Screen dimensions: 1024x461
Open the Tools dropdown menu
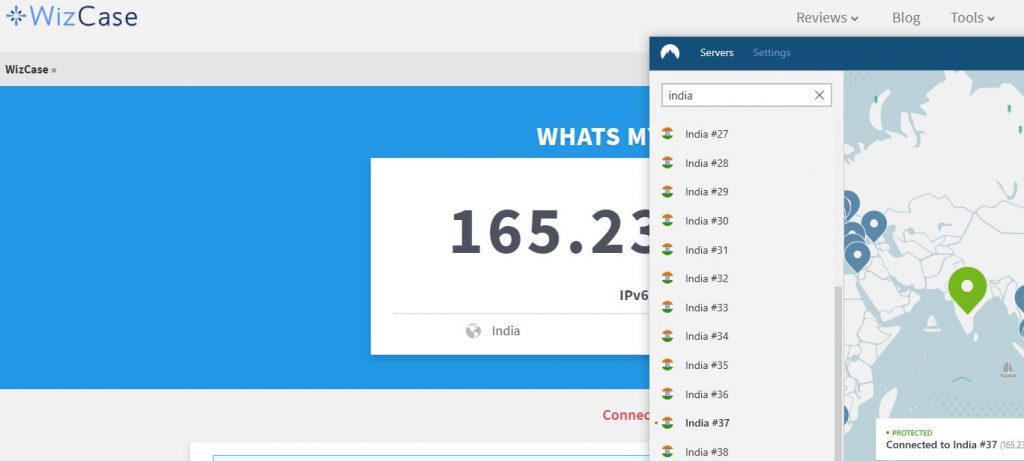click(x=972, y=18)
